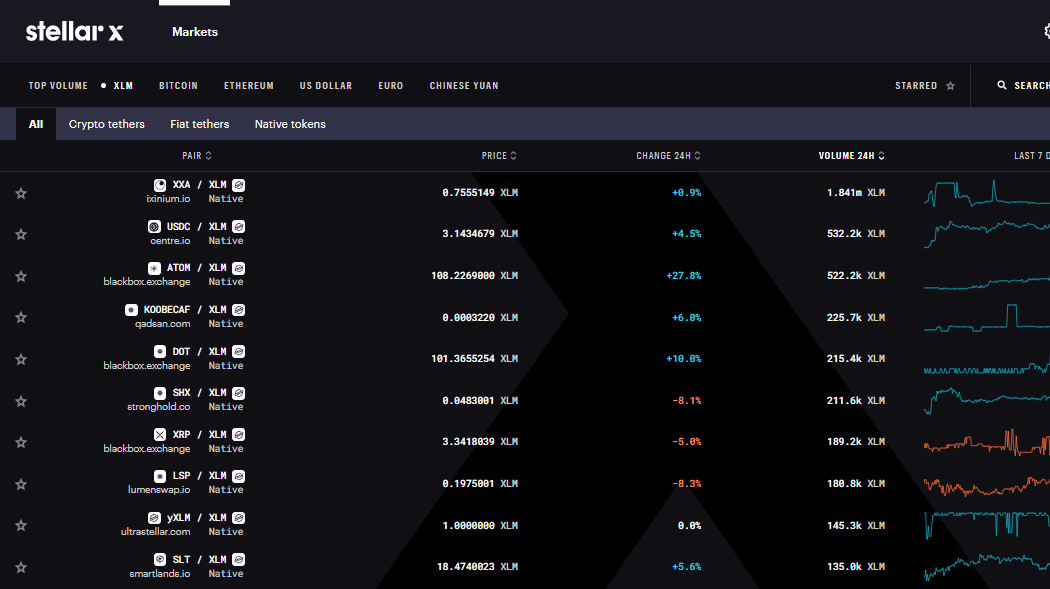Click the yXLM asset icon
Viewport: 1050px width, 589px height.
click(x=153, y=517)
